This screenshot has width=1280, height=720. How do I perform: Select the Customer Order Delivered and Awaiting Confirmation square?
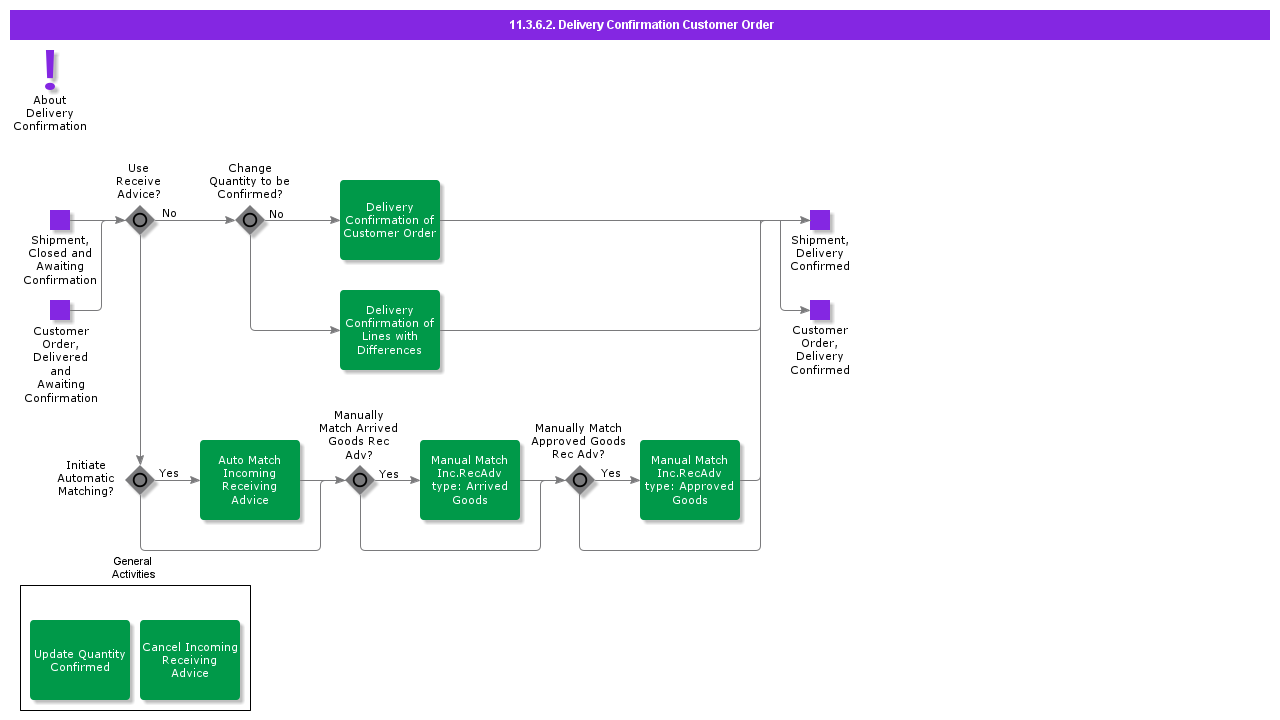point(60,310)
